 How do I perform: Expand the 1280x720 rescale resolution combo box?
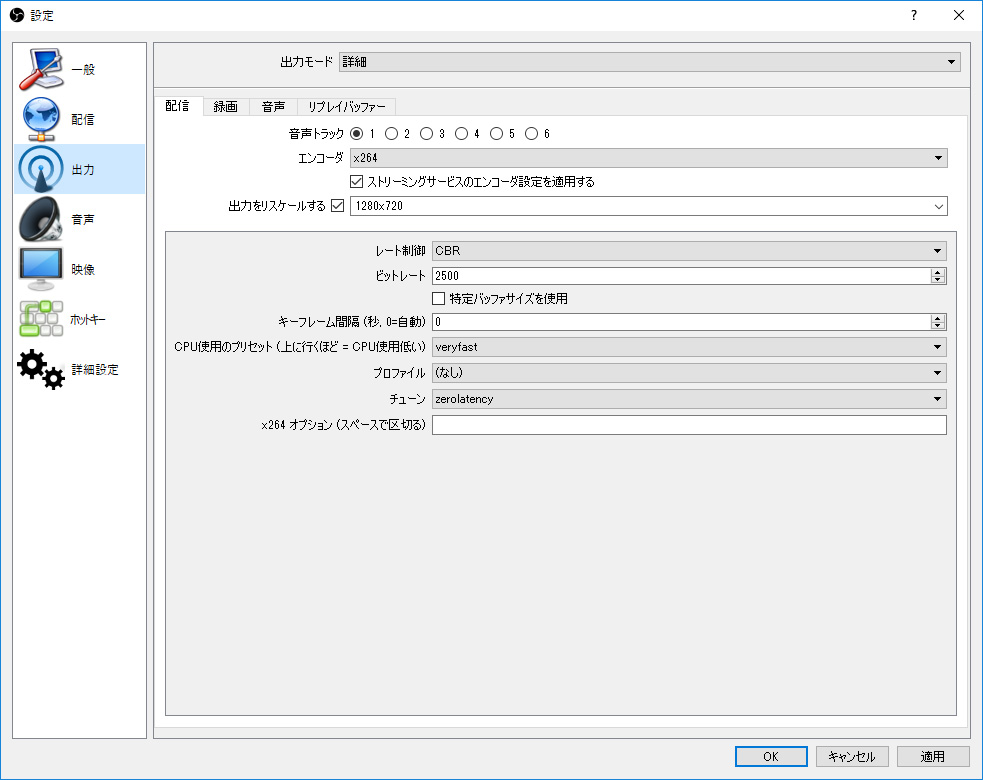click(649, 206)
